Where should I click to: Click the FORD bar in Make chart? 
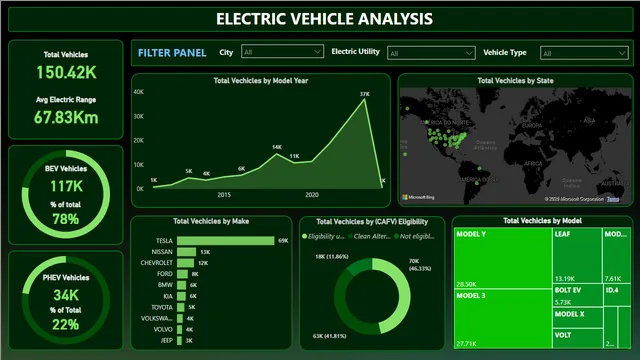click(x=182, y=274)
